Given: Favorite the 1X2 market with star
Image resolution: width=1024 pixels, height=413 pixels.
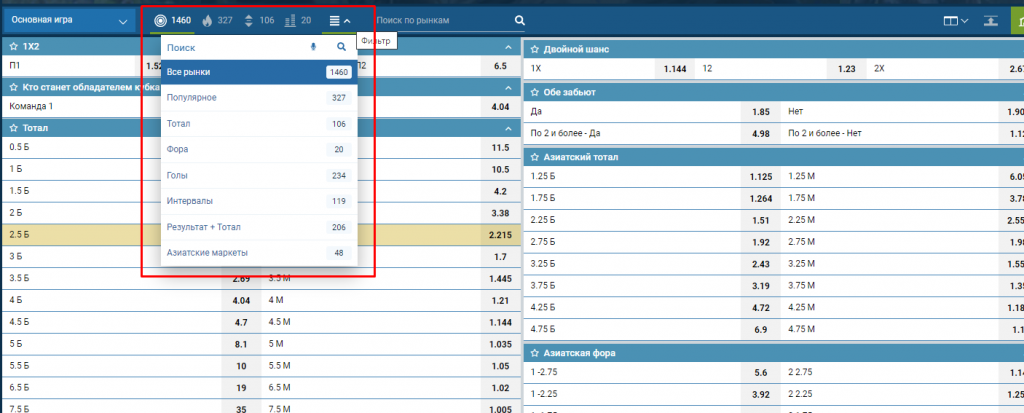Looking at the screenshot, I should [13, 47].
